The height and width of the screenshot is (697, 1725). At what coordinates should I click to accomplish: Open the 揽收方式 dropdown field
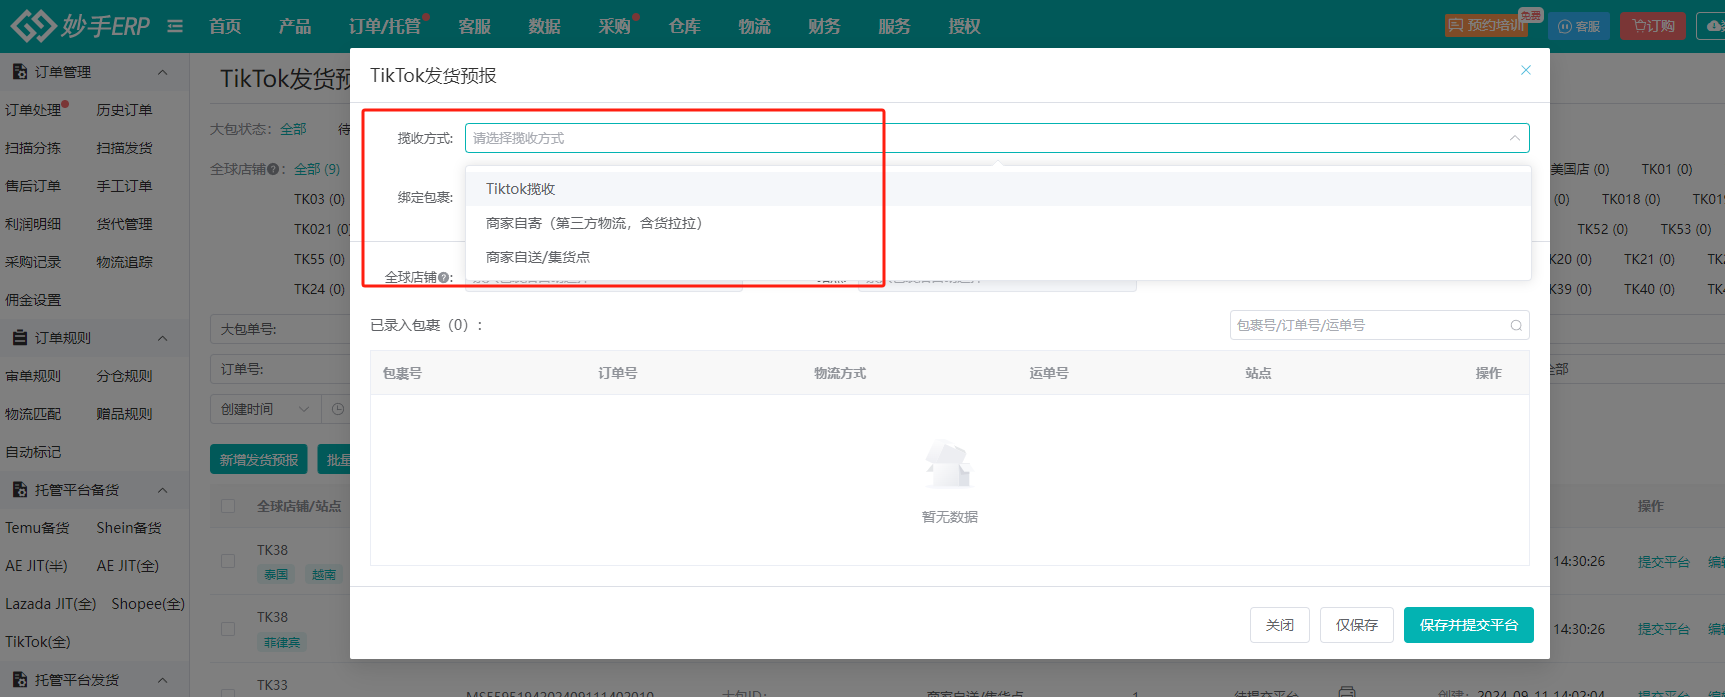click(997, 138)
